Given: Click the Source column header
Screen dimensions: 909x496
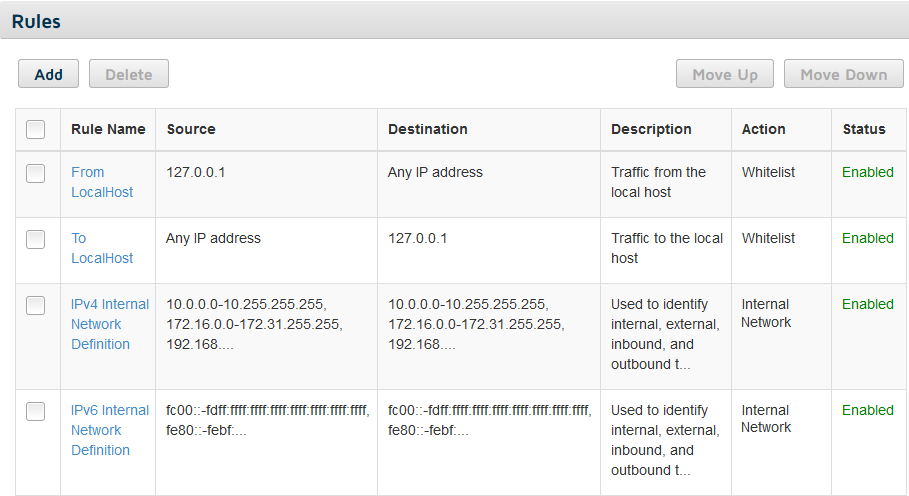Looking at the screenshot, I should coord(191,129).
